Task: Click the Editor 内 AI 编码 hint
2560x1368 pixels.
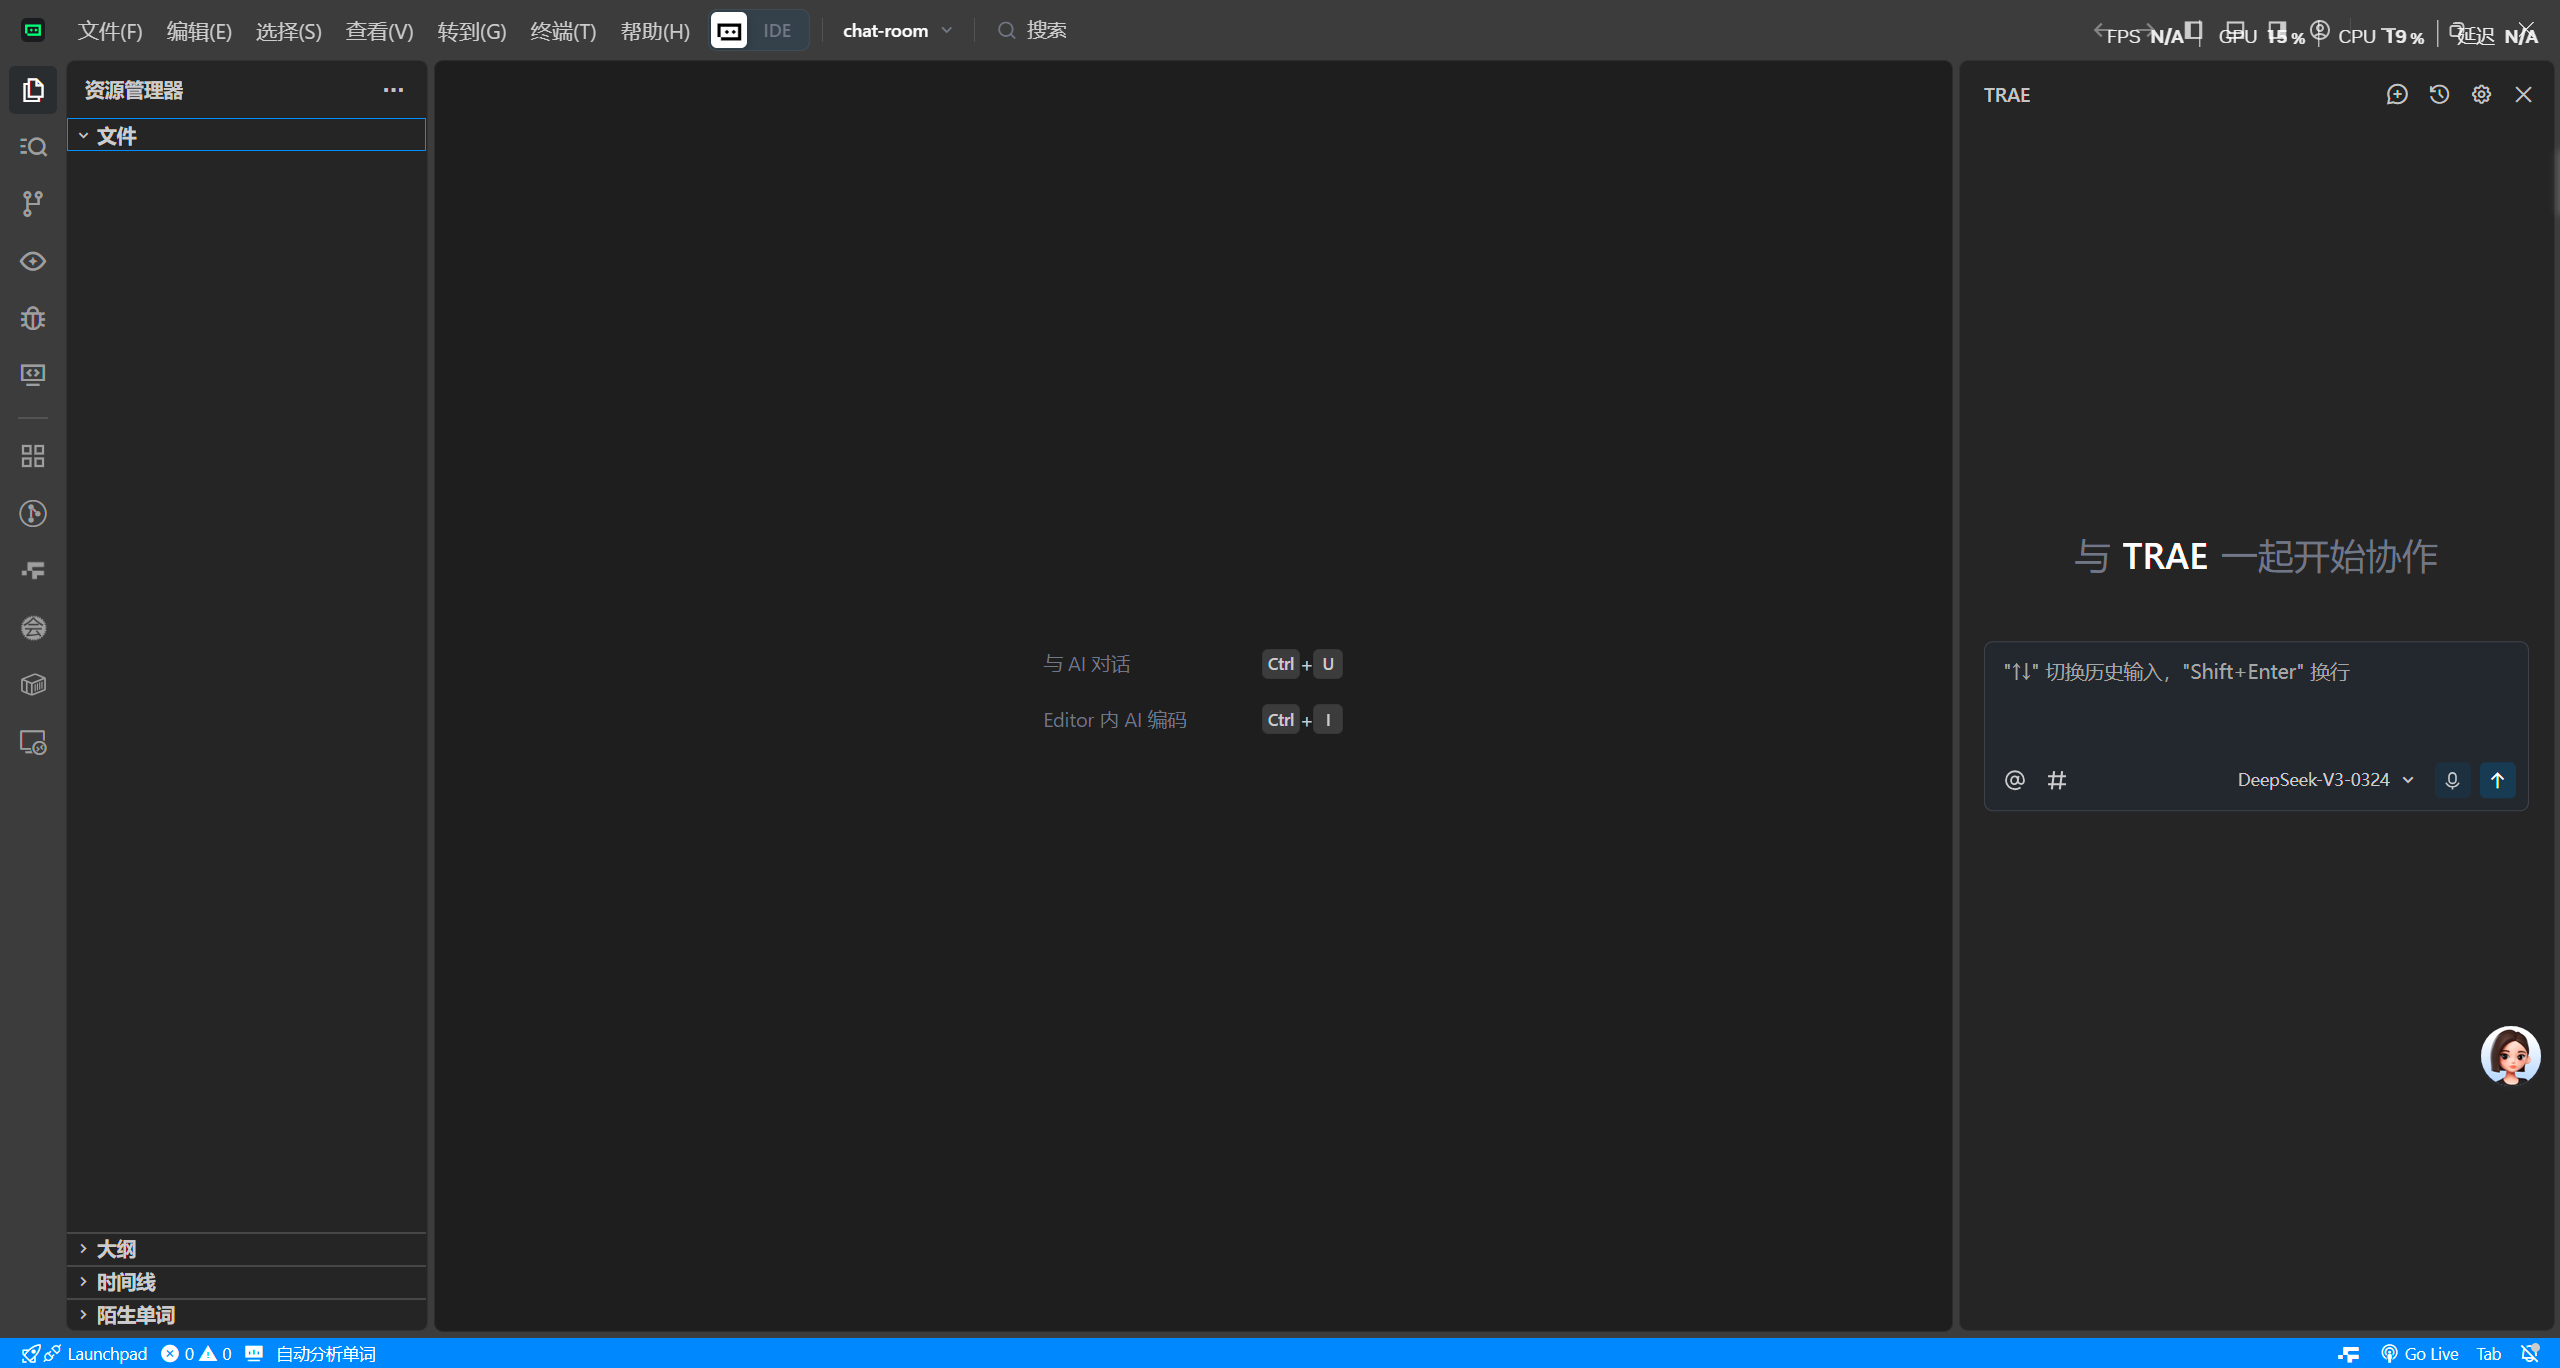Action: pos(1115,720)
